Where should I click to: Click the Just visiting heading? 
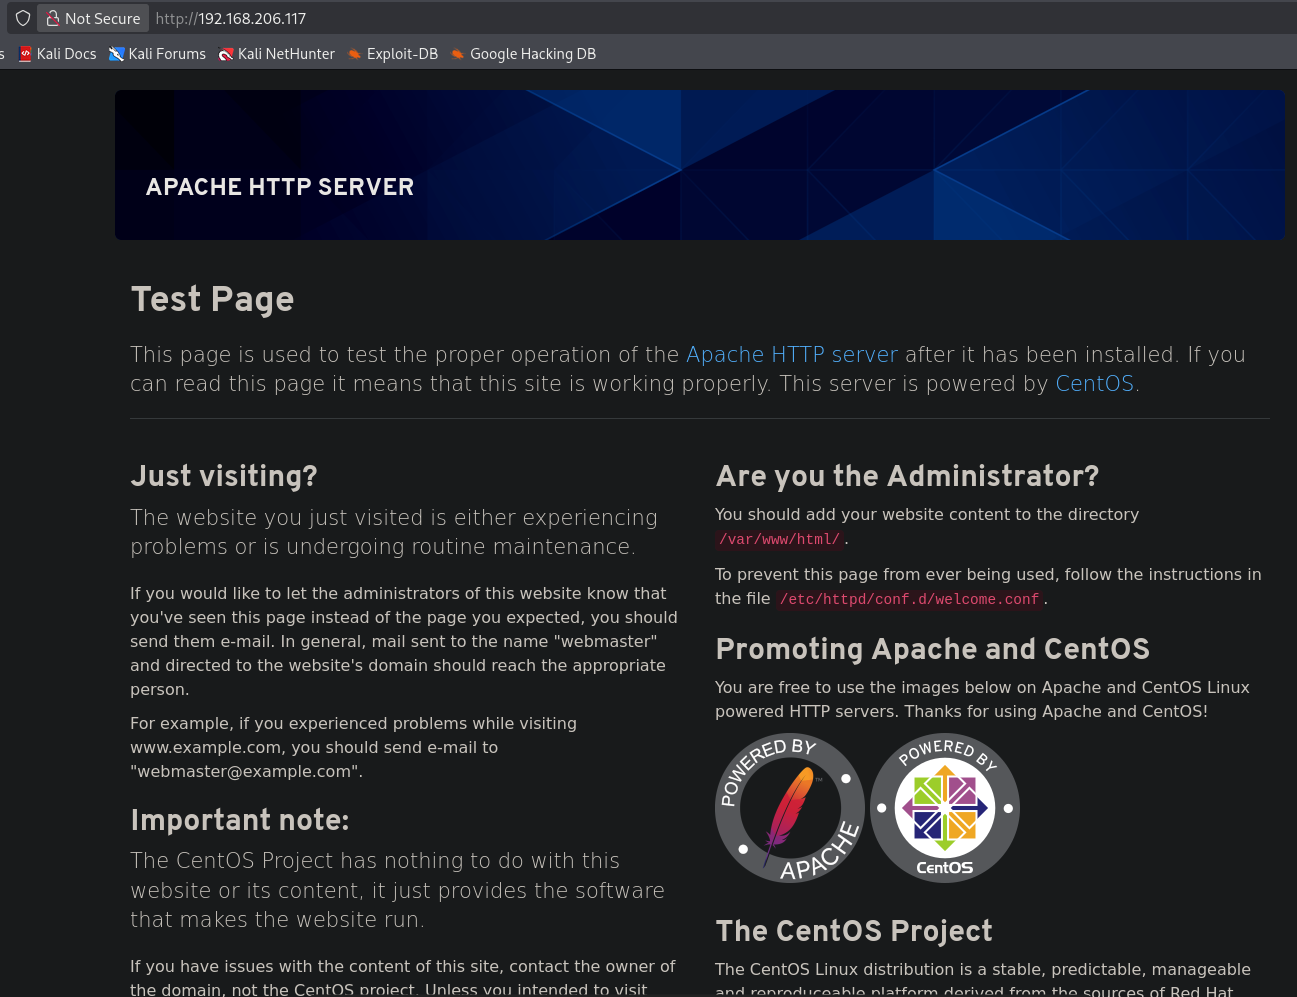(x=224, y=476)
